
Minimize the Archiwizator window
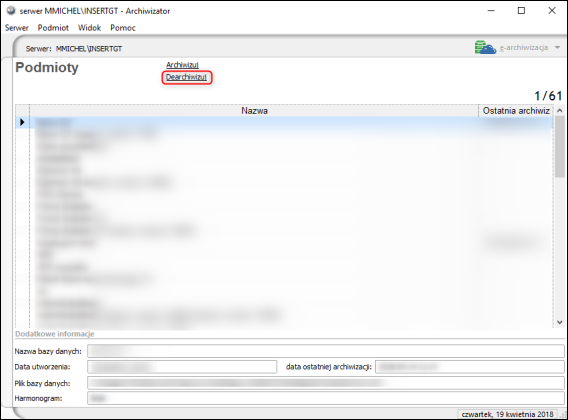point(491,11)
